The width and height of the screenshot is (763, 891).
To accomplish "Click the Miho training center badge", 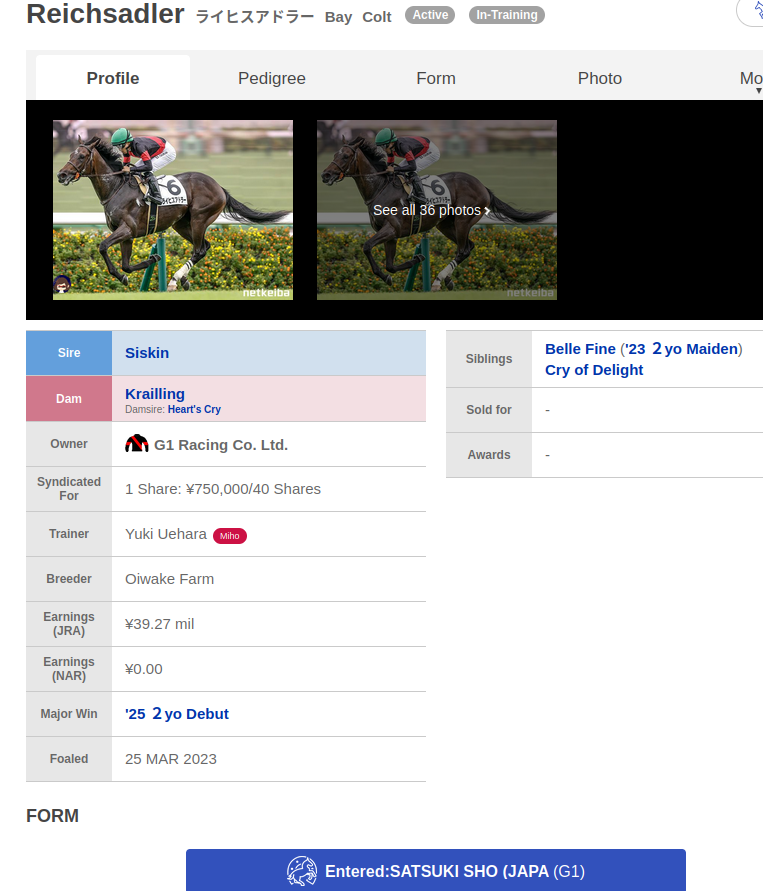I will pos(230,536).
